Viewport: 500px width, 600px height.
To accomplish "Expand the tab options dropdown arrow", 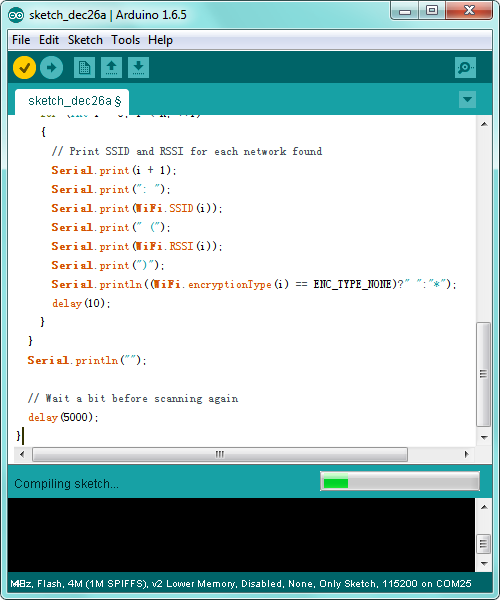I will coord(467,99).
